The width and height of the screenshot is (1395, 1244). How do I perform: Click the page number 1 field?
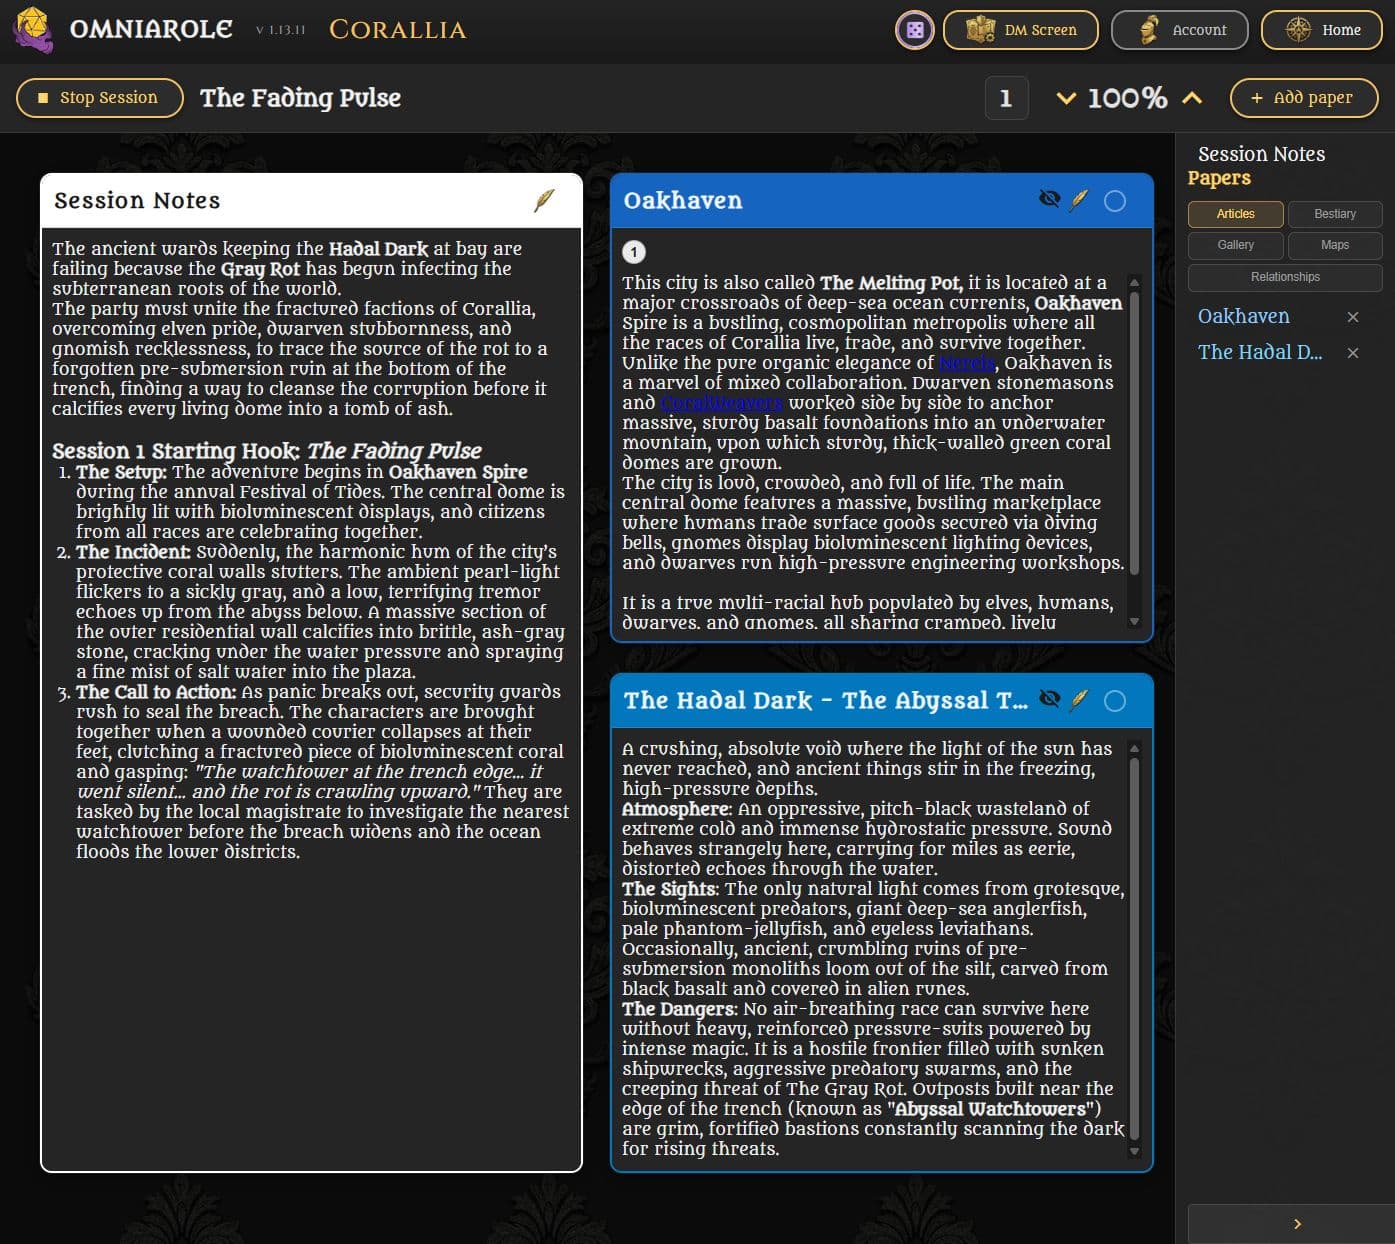[1006, 98]
